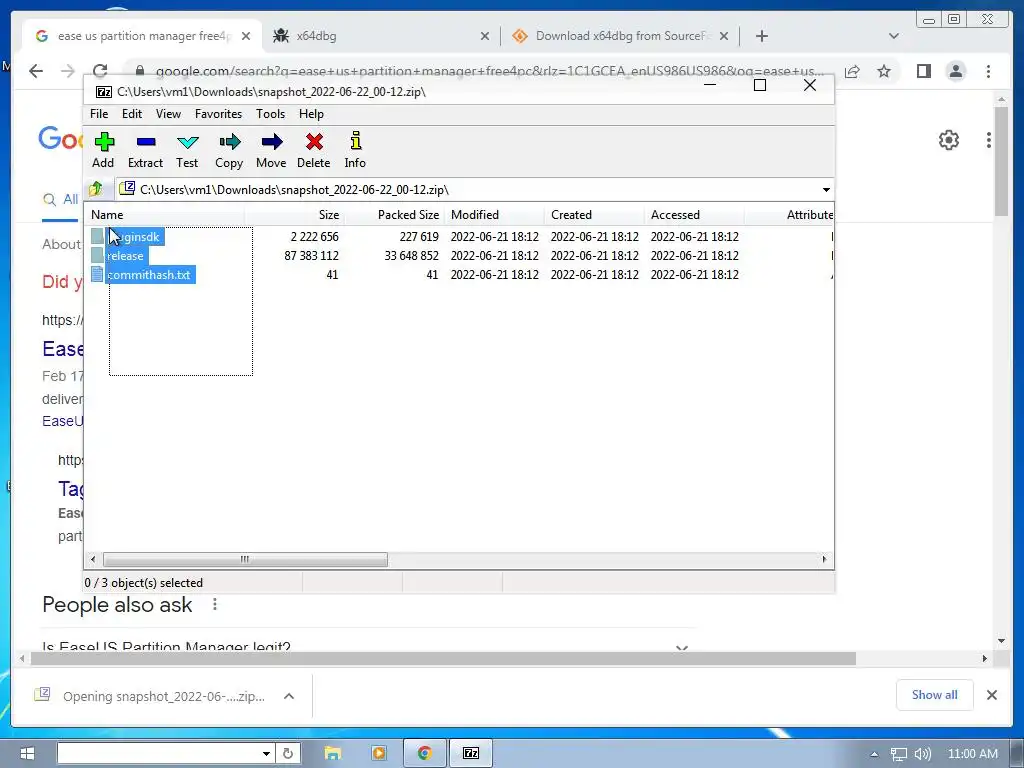Go up one folder level in 7-Zip
Image resolution: width=1024 pixels, height=768 pixels.
[96, 189]
